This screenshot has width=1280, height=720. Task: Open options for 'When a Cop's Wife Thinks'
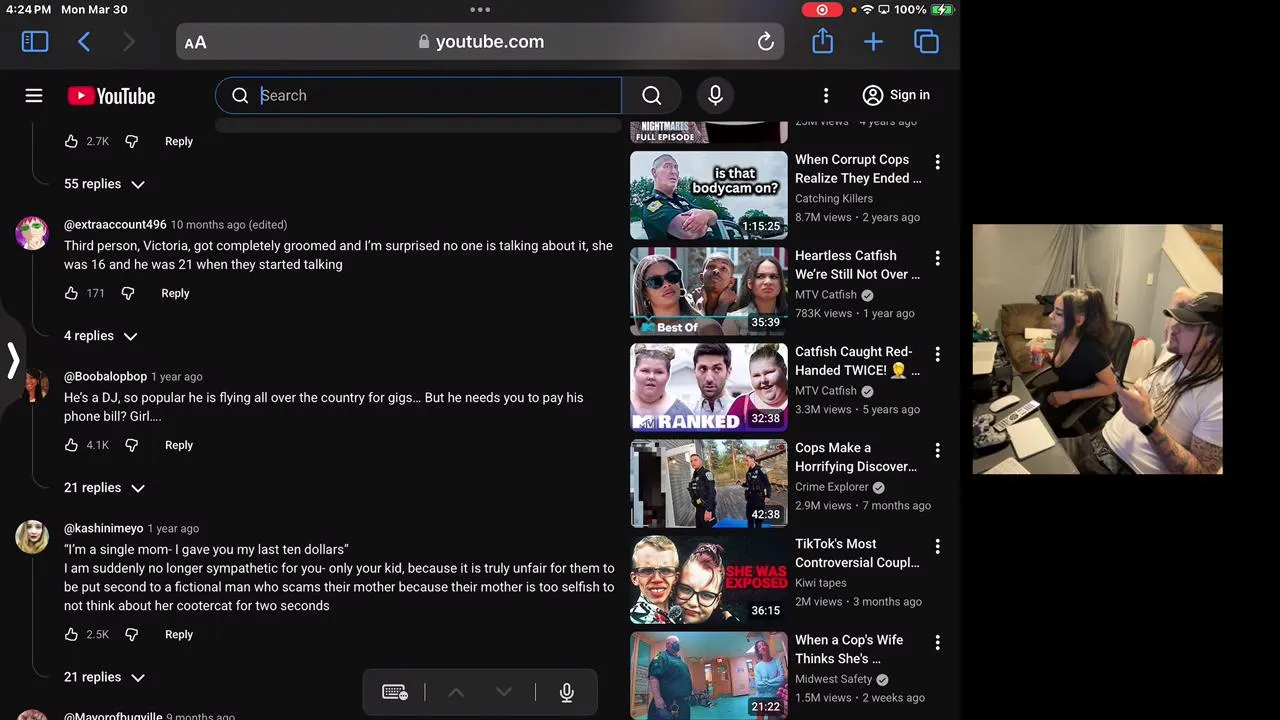pos(937,642)
